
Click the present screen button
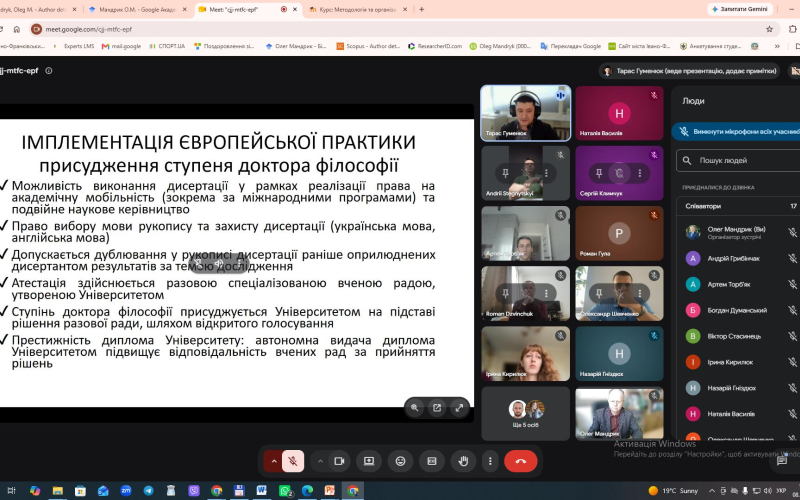pyautogui.click(x=369, y=461)
